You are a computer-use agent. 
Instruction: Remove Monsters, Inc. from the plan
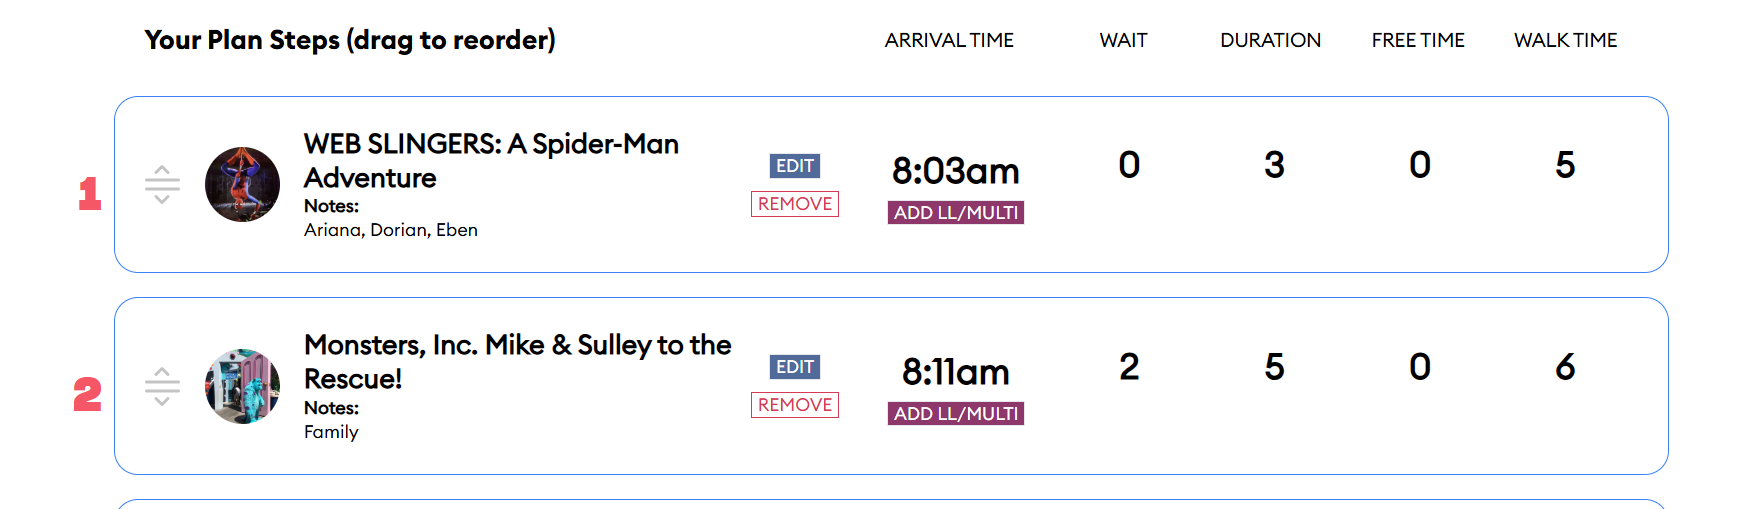[795, 405]
